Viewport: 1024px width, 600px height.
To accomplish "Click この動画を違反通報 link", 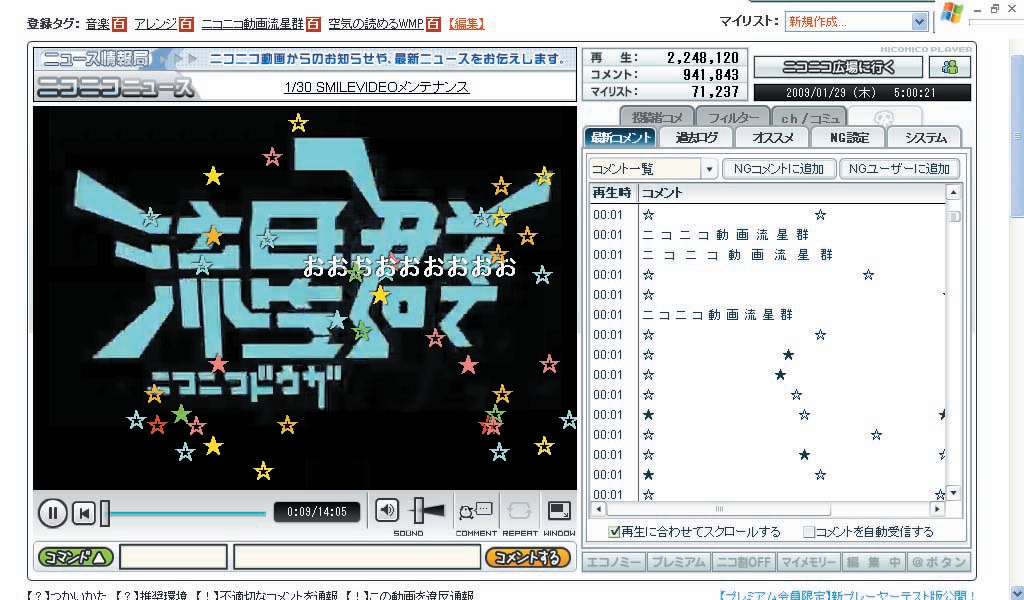I will tap(419, 595).
